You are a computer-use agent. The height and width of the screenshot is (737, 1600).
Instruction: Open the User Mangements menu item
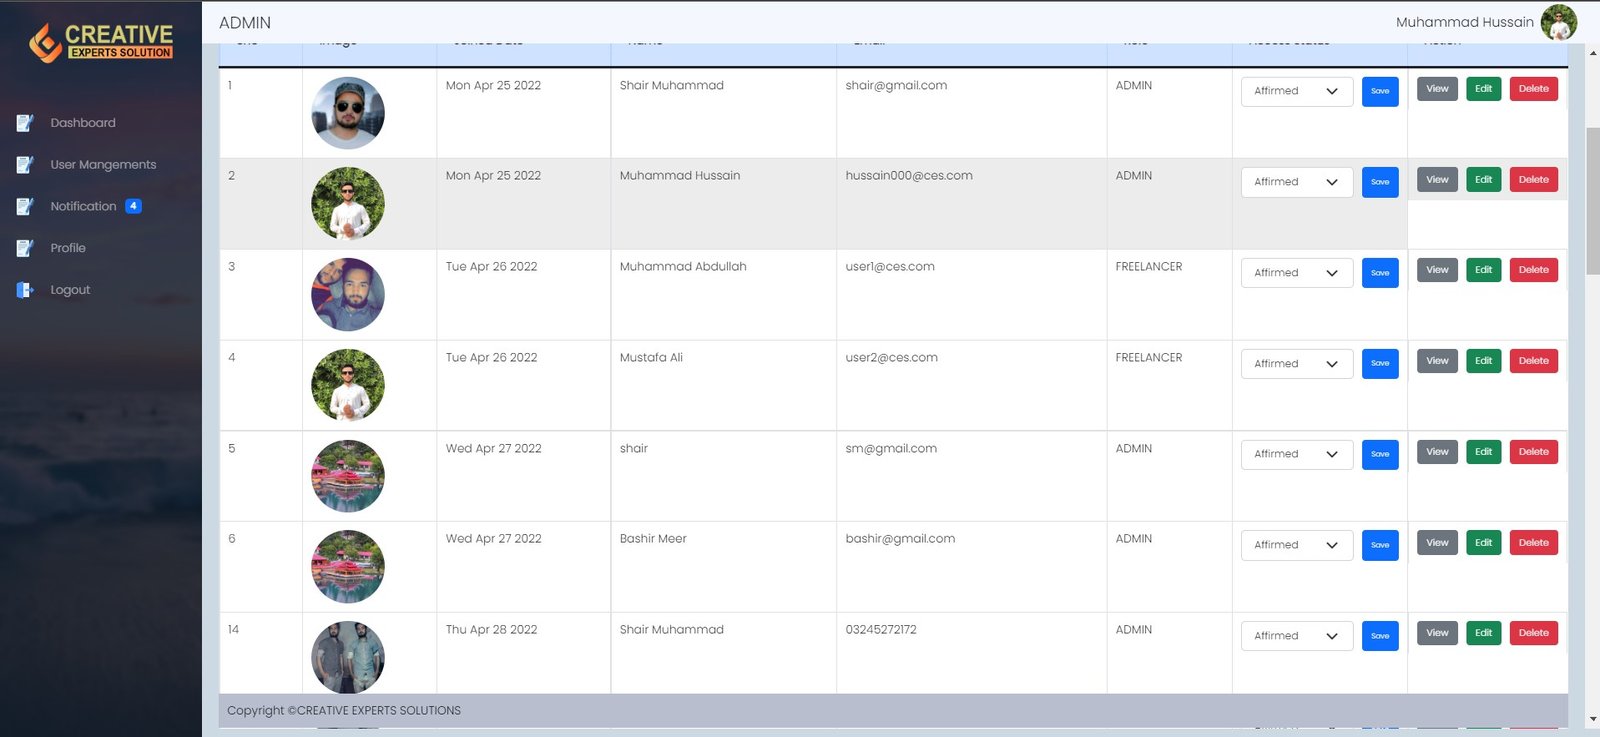pyautogui.click(x=103, y=165)
